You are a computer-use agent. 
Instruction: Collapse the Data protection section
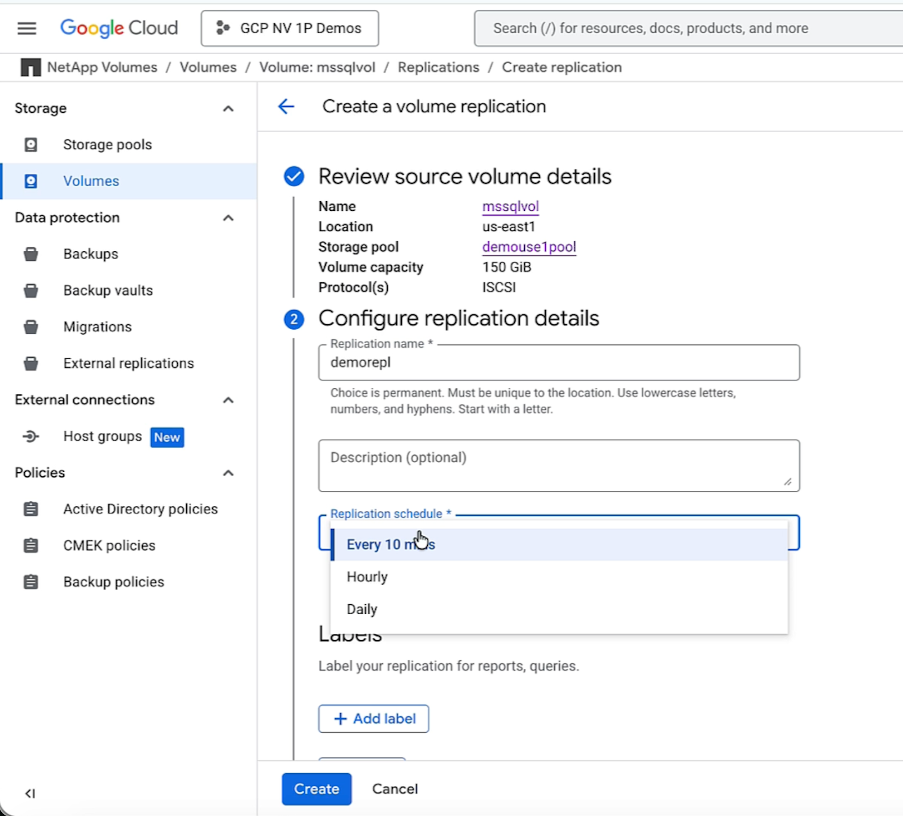228,218
